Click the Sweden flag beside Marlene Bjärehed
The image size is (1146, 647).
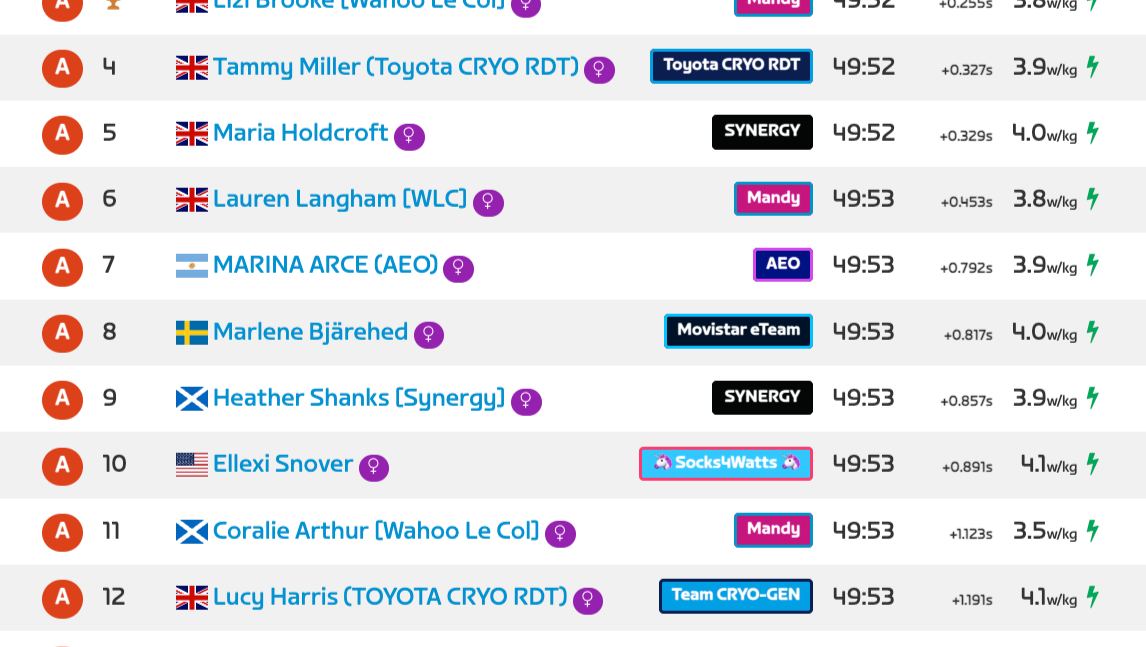(x=191, y=333)
